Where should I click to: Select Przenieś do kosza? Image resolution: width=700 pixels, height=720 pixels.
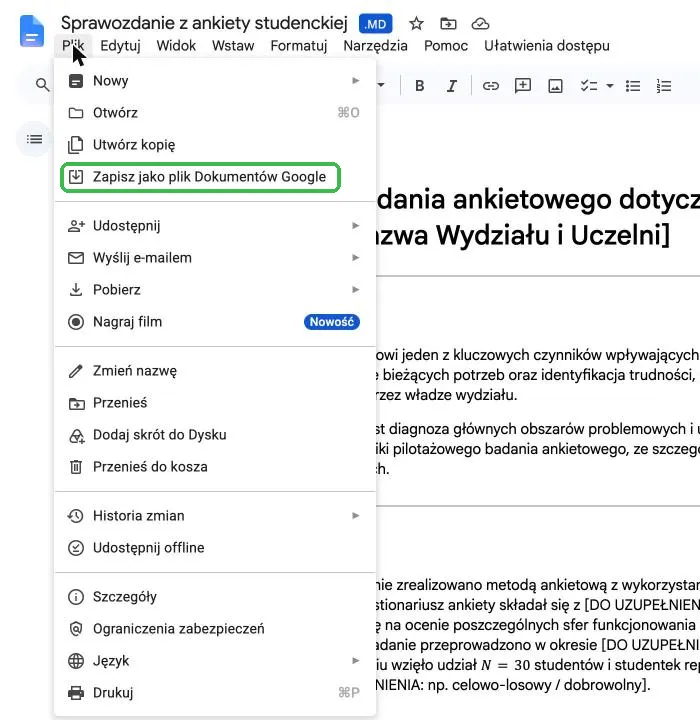[215, 467]
